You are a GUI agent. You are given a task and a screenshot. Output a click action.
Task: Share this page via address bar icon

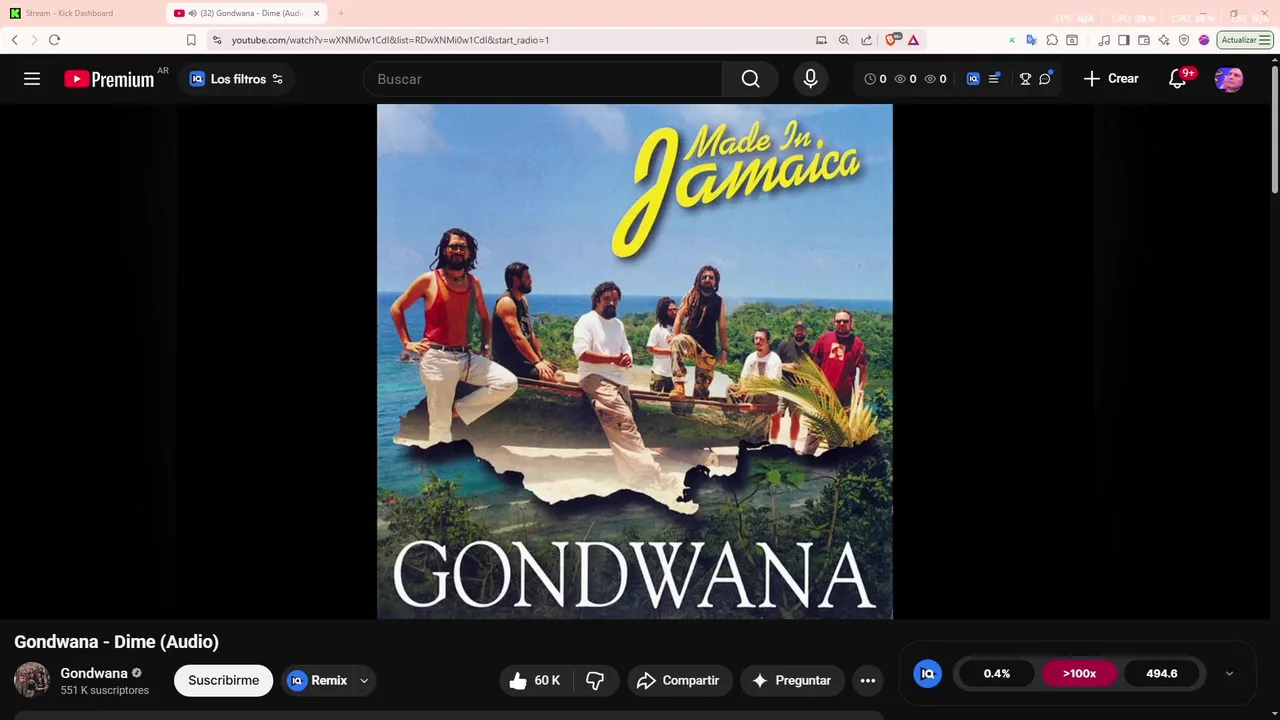866,40
